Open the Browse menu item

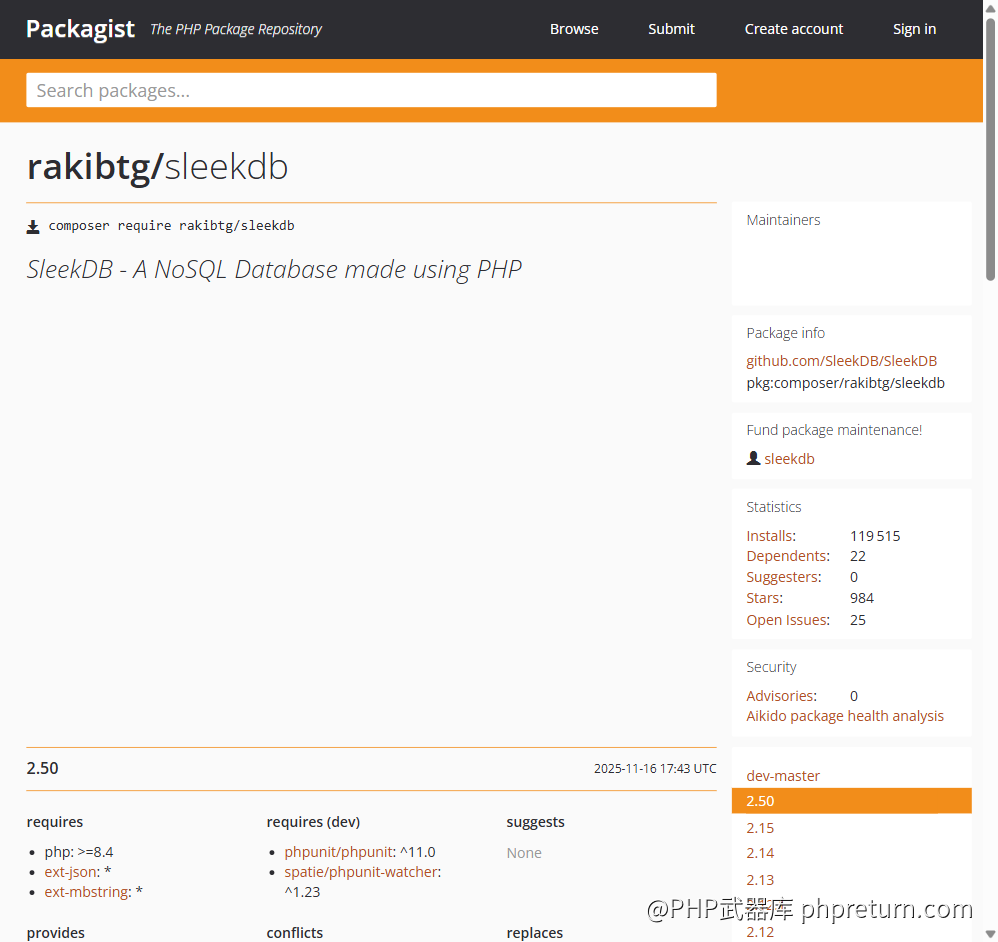click(x=574, y=29)
